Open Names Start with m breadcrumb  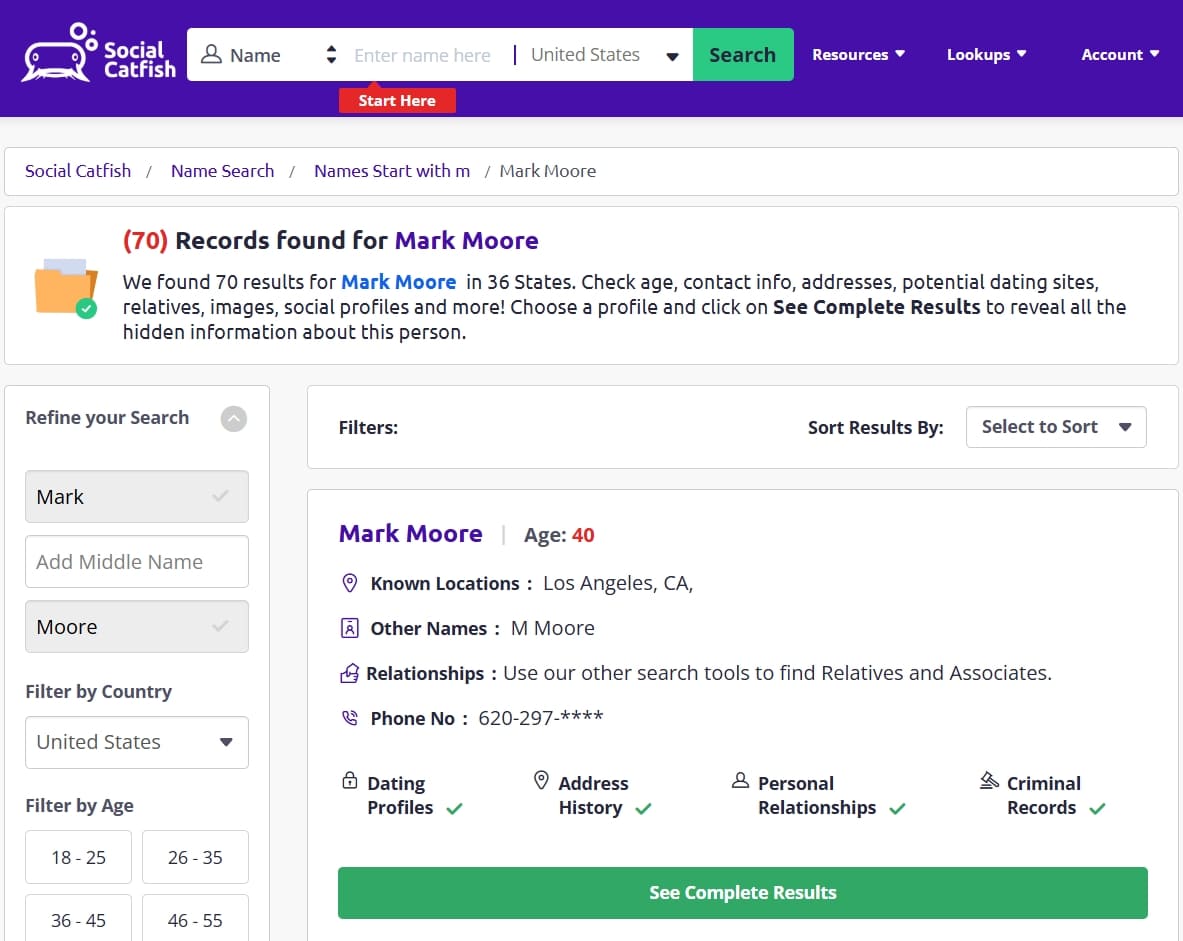392,171
